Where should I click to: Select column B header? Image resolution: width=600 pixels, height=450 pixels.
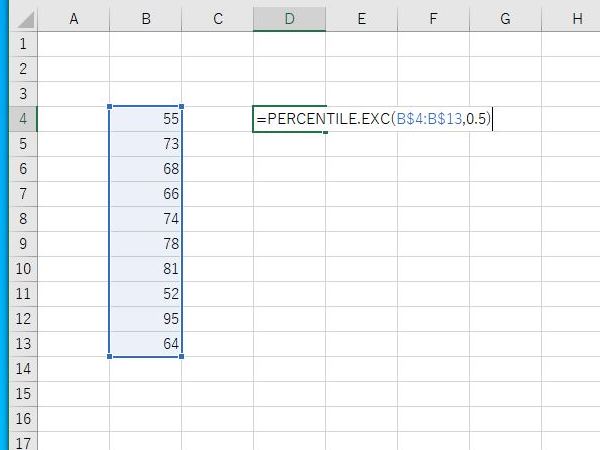pos(145,19)
